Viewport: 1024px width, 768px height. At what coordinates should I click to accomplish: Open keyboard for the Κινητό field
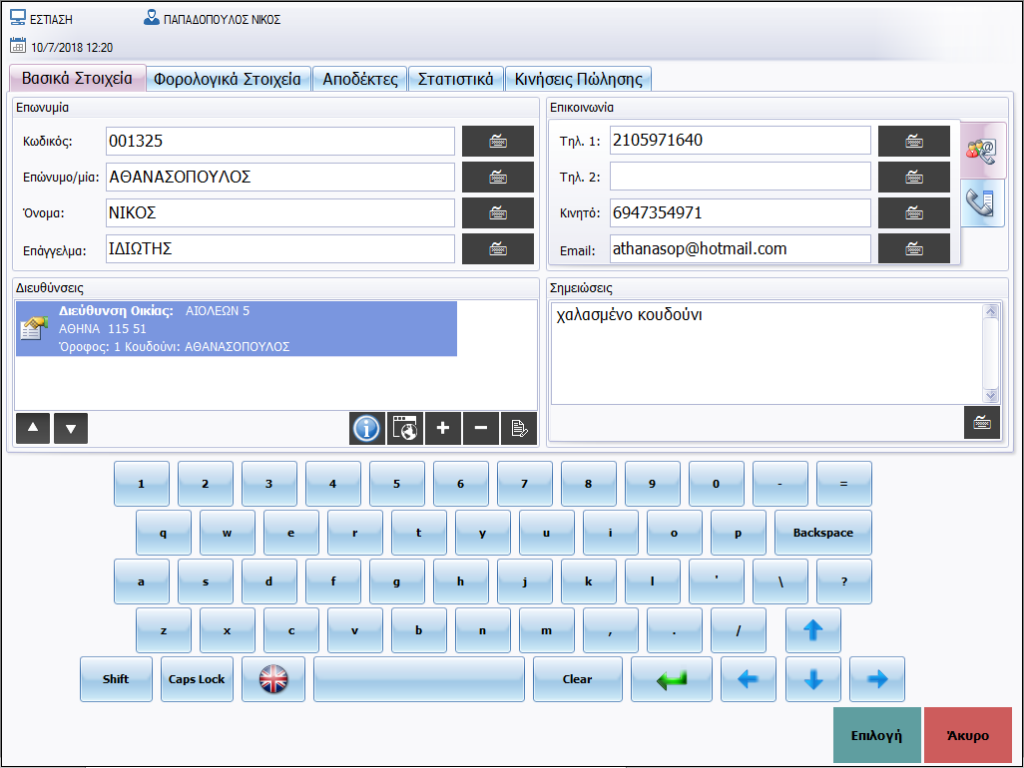[x=914, y=213]
